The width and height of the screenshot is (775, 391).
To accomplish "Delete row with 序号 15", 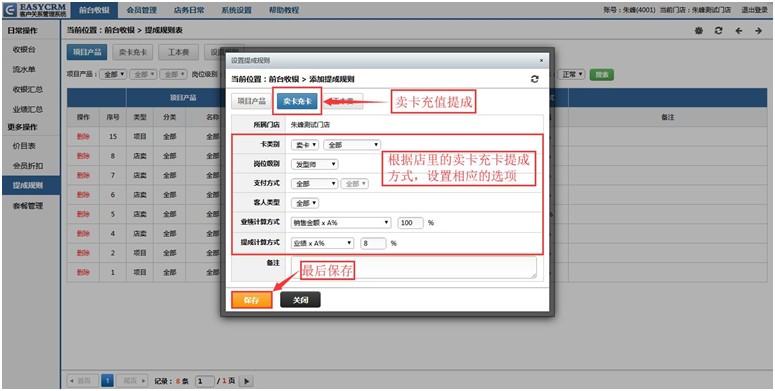I will 84,136.
